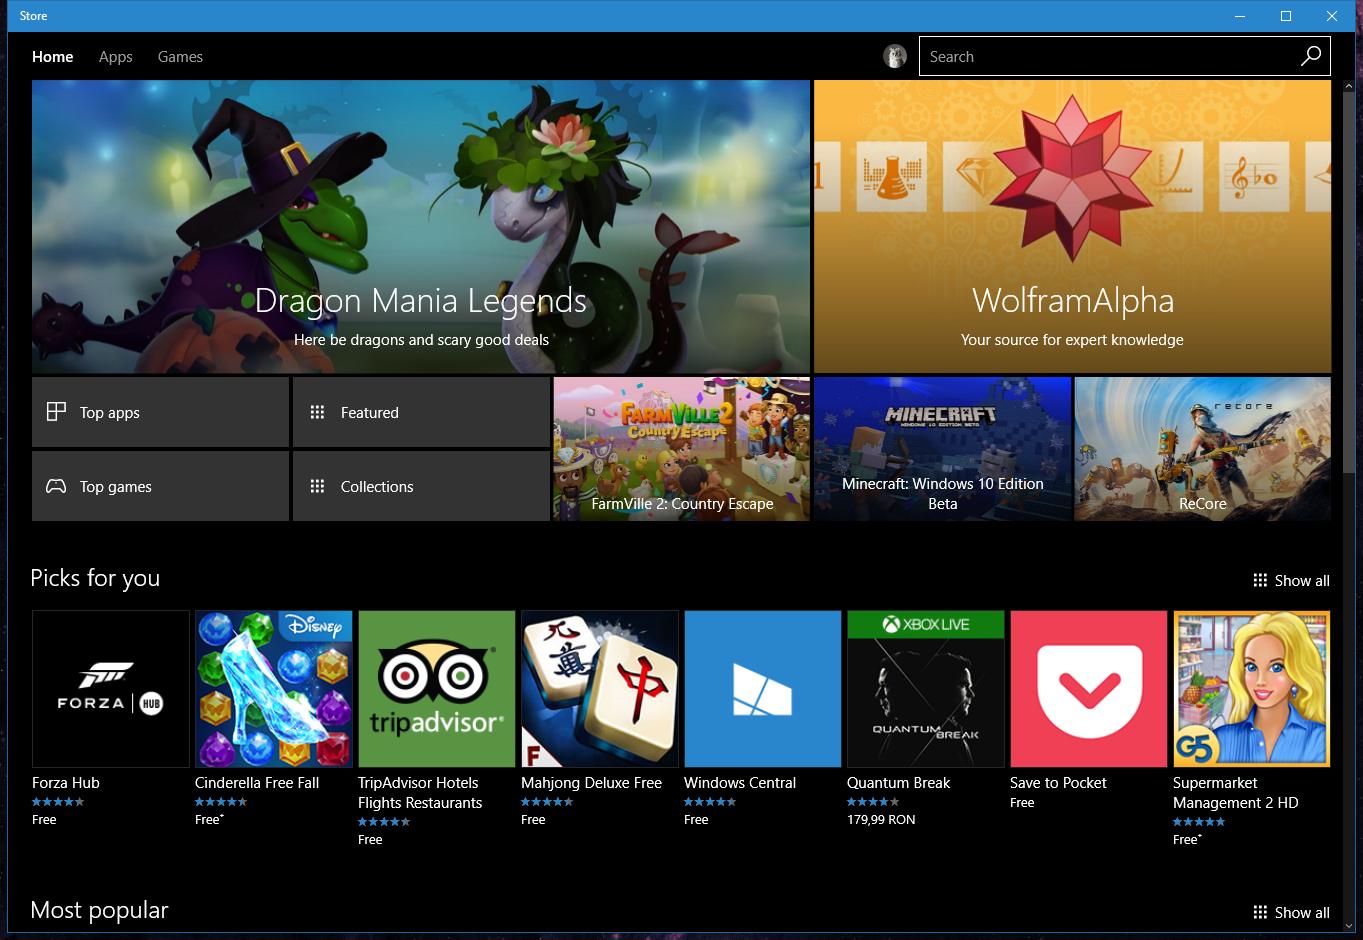
Task: Click Quantum Break star rating
Action: 873,802
